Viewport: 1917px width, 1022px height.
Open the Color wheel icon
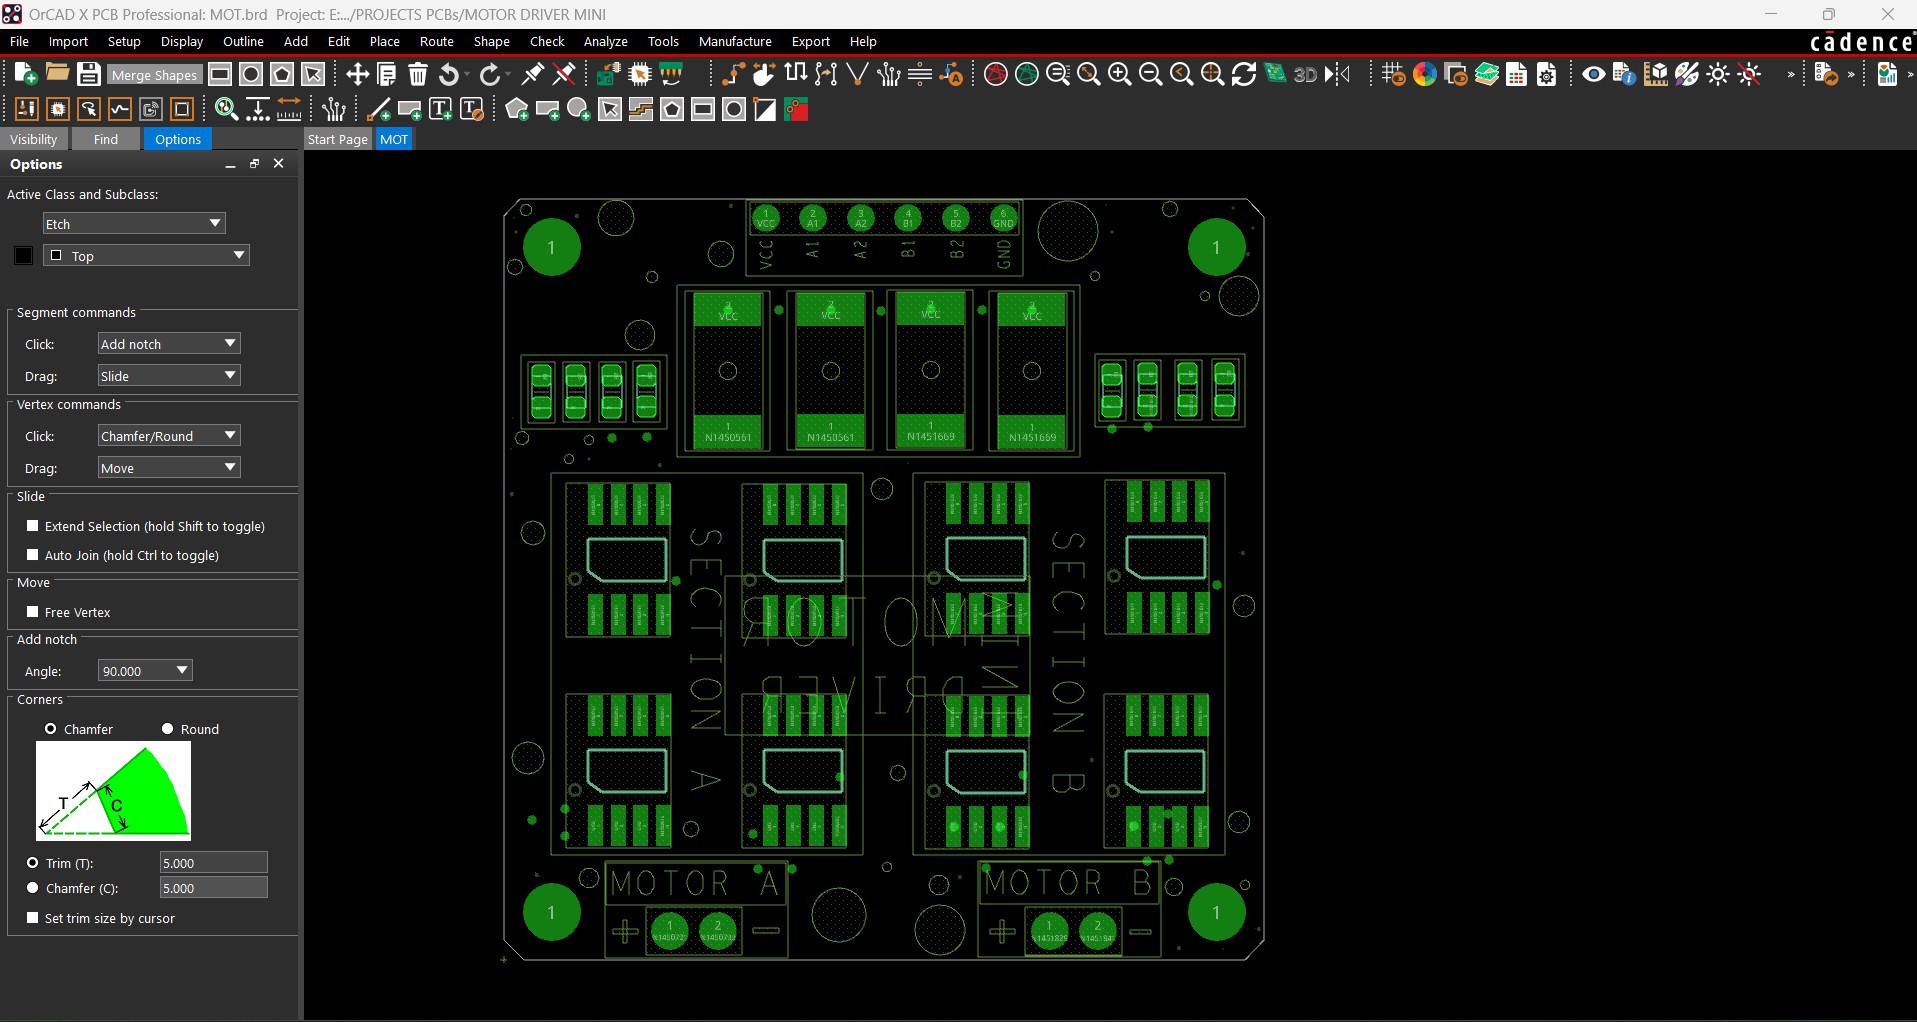point(1425,74)
